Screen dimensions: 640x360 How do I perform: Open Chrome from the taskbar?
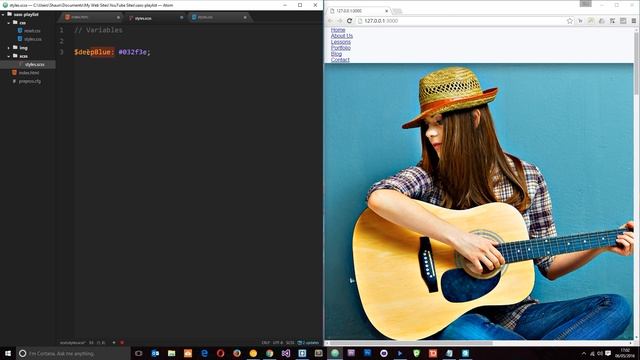coord(269,353)
